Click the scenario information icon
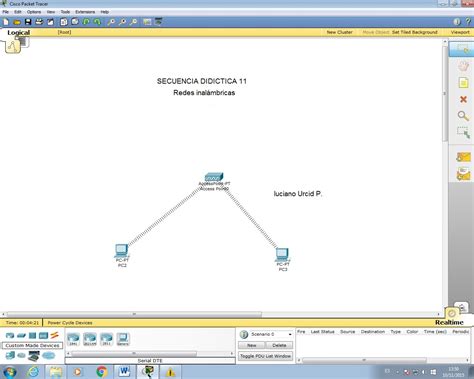 coord(244,334)
